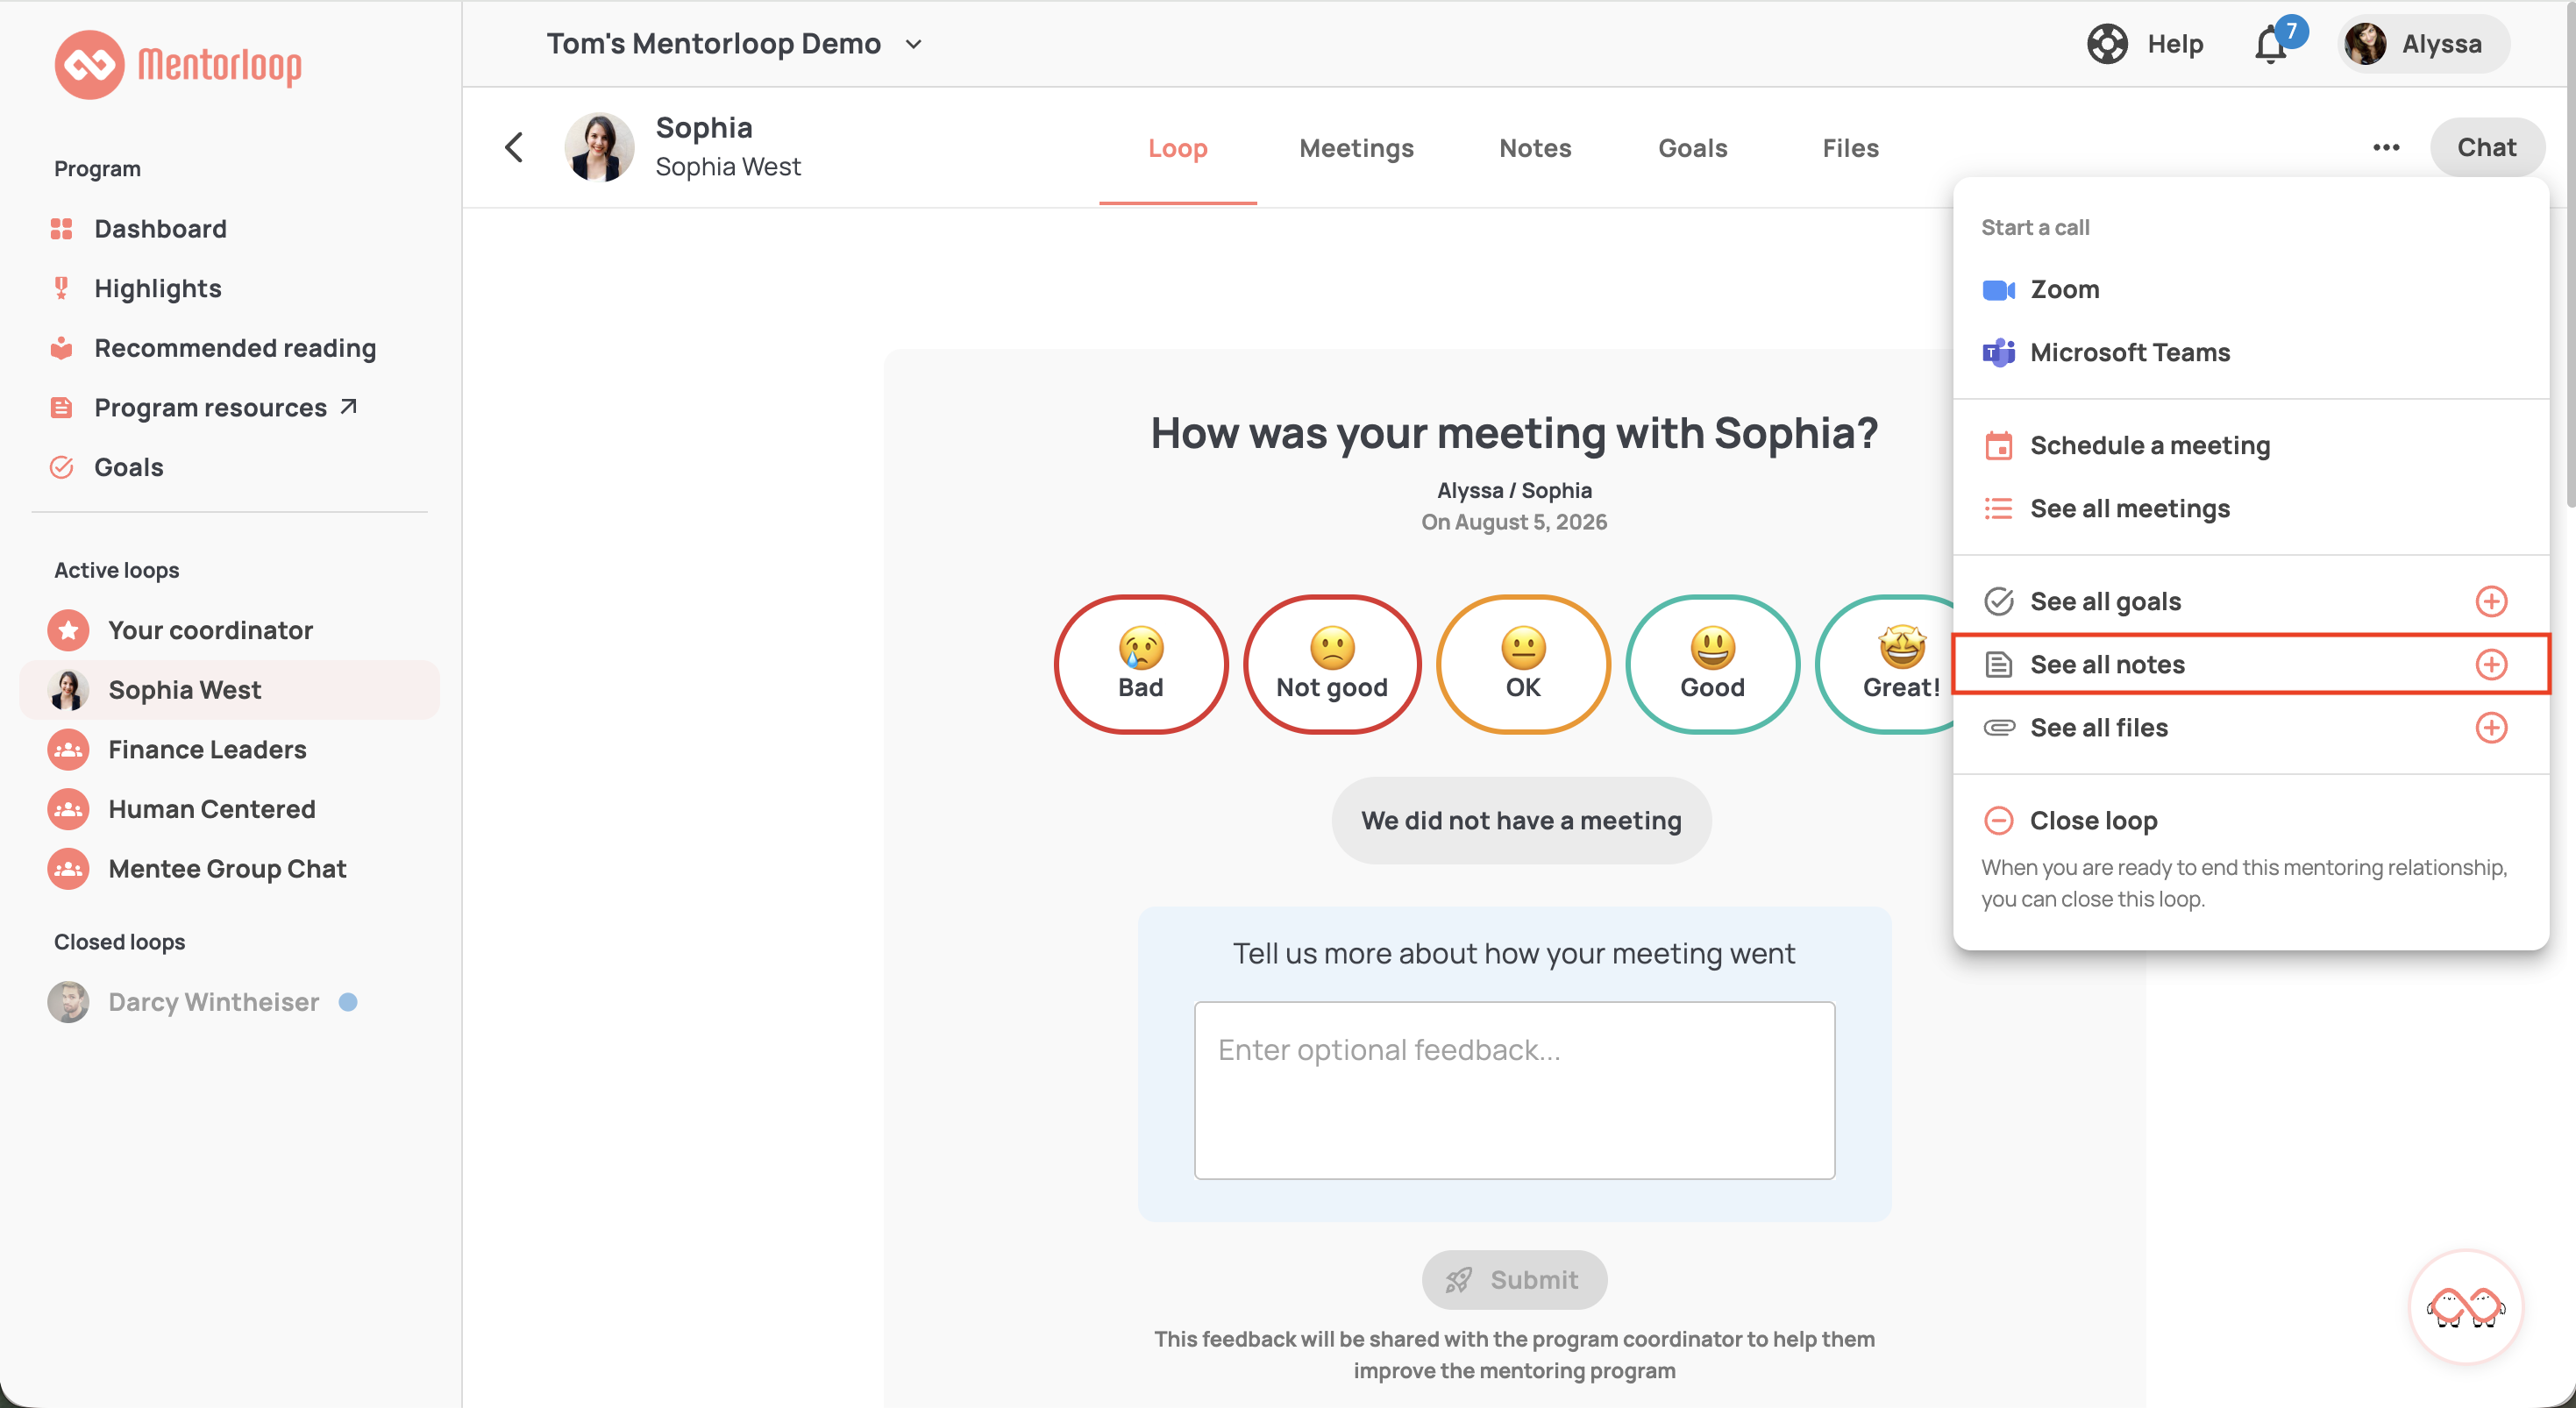
Task: Click the Close loop minus icon
Action: point(1998,821)
